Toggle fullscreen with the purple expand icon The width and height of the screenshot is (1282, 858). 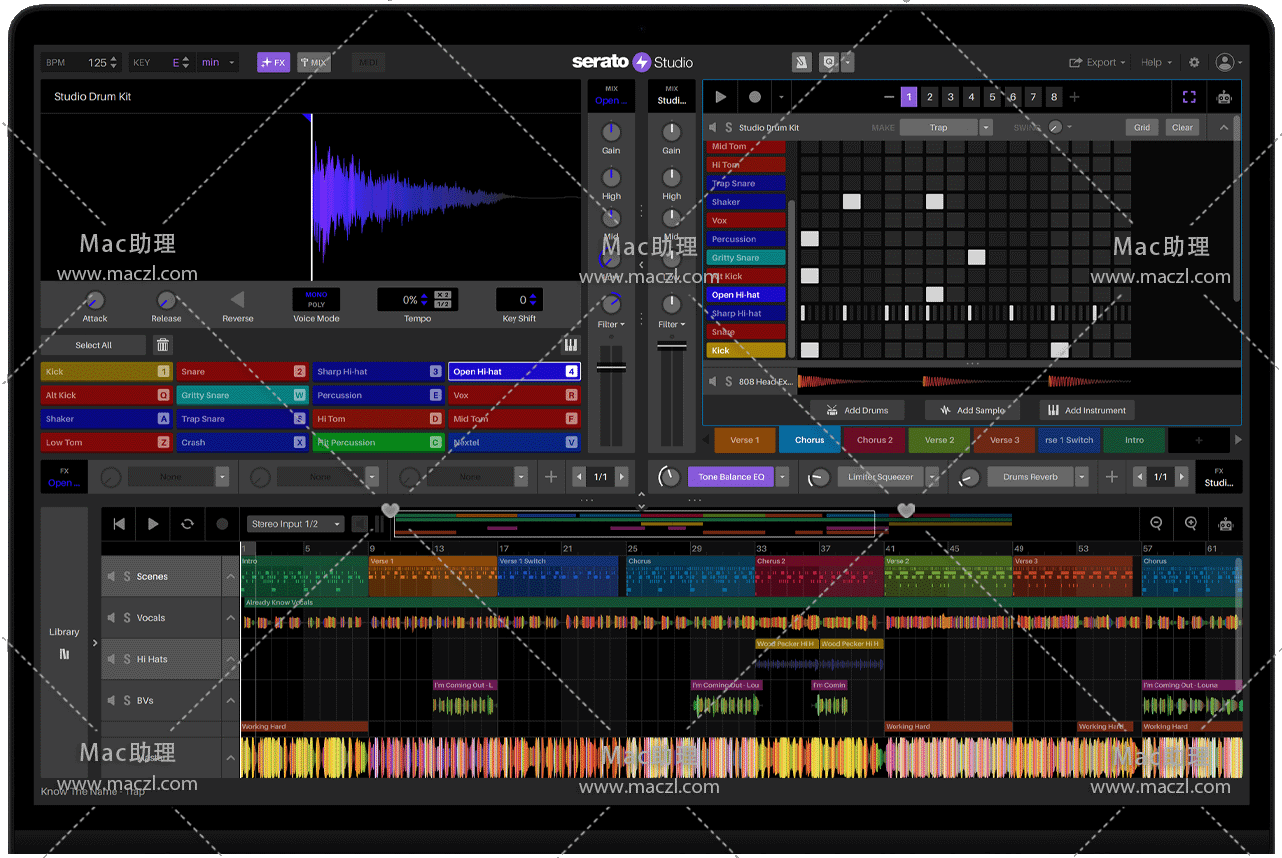[1189, 97]
